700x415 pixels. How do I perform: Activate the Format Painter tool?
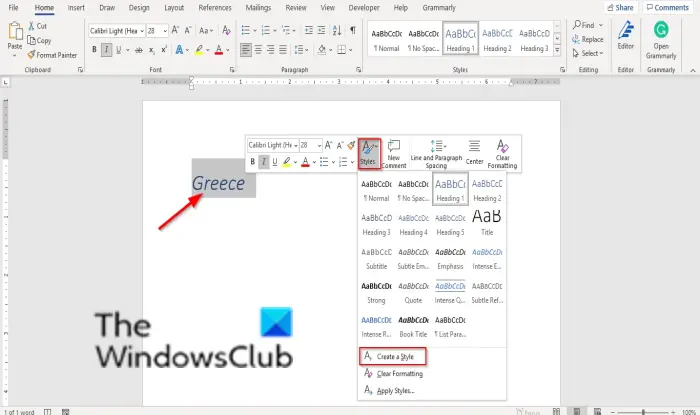tap(52, 55)
